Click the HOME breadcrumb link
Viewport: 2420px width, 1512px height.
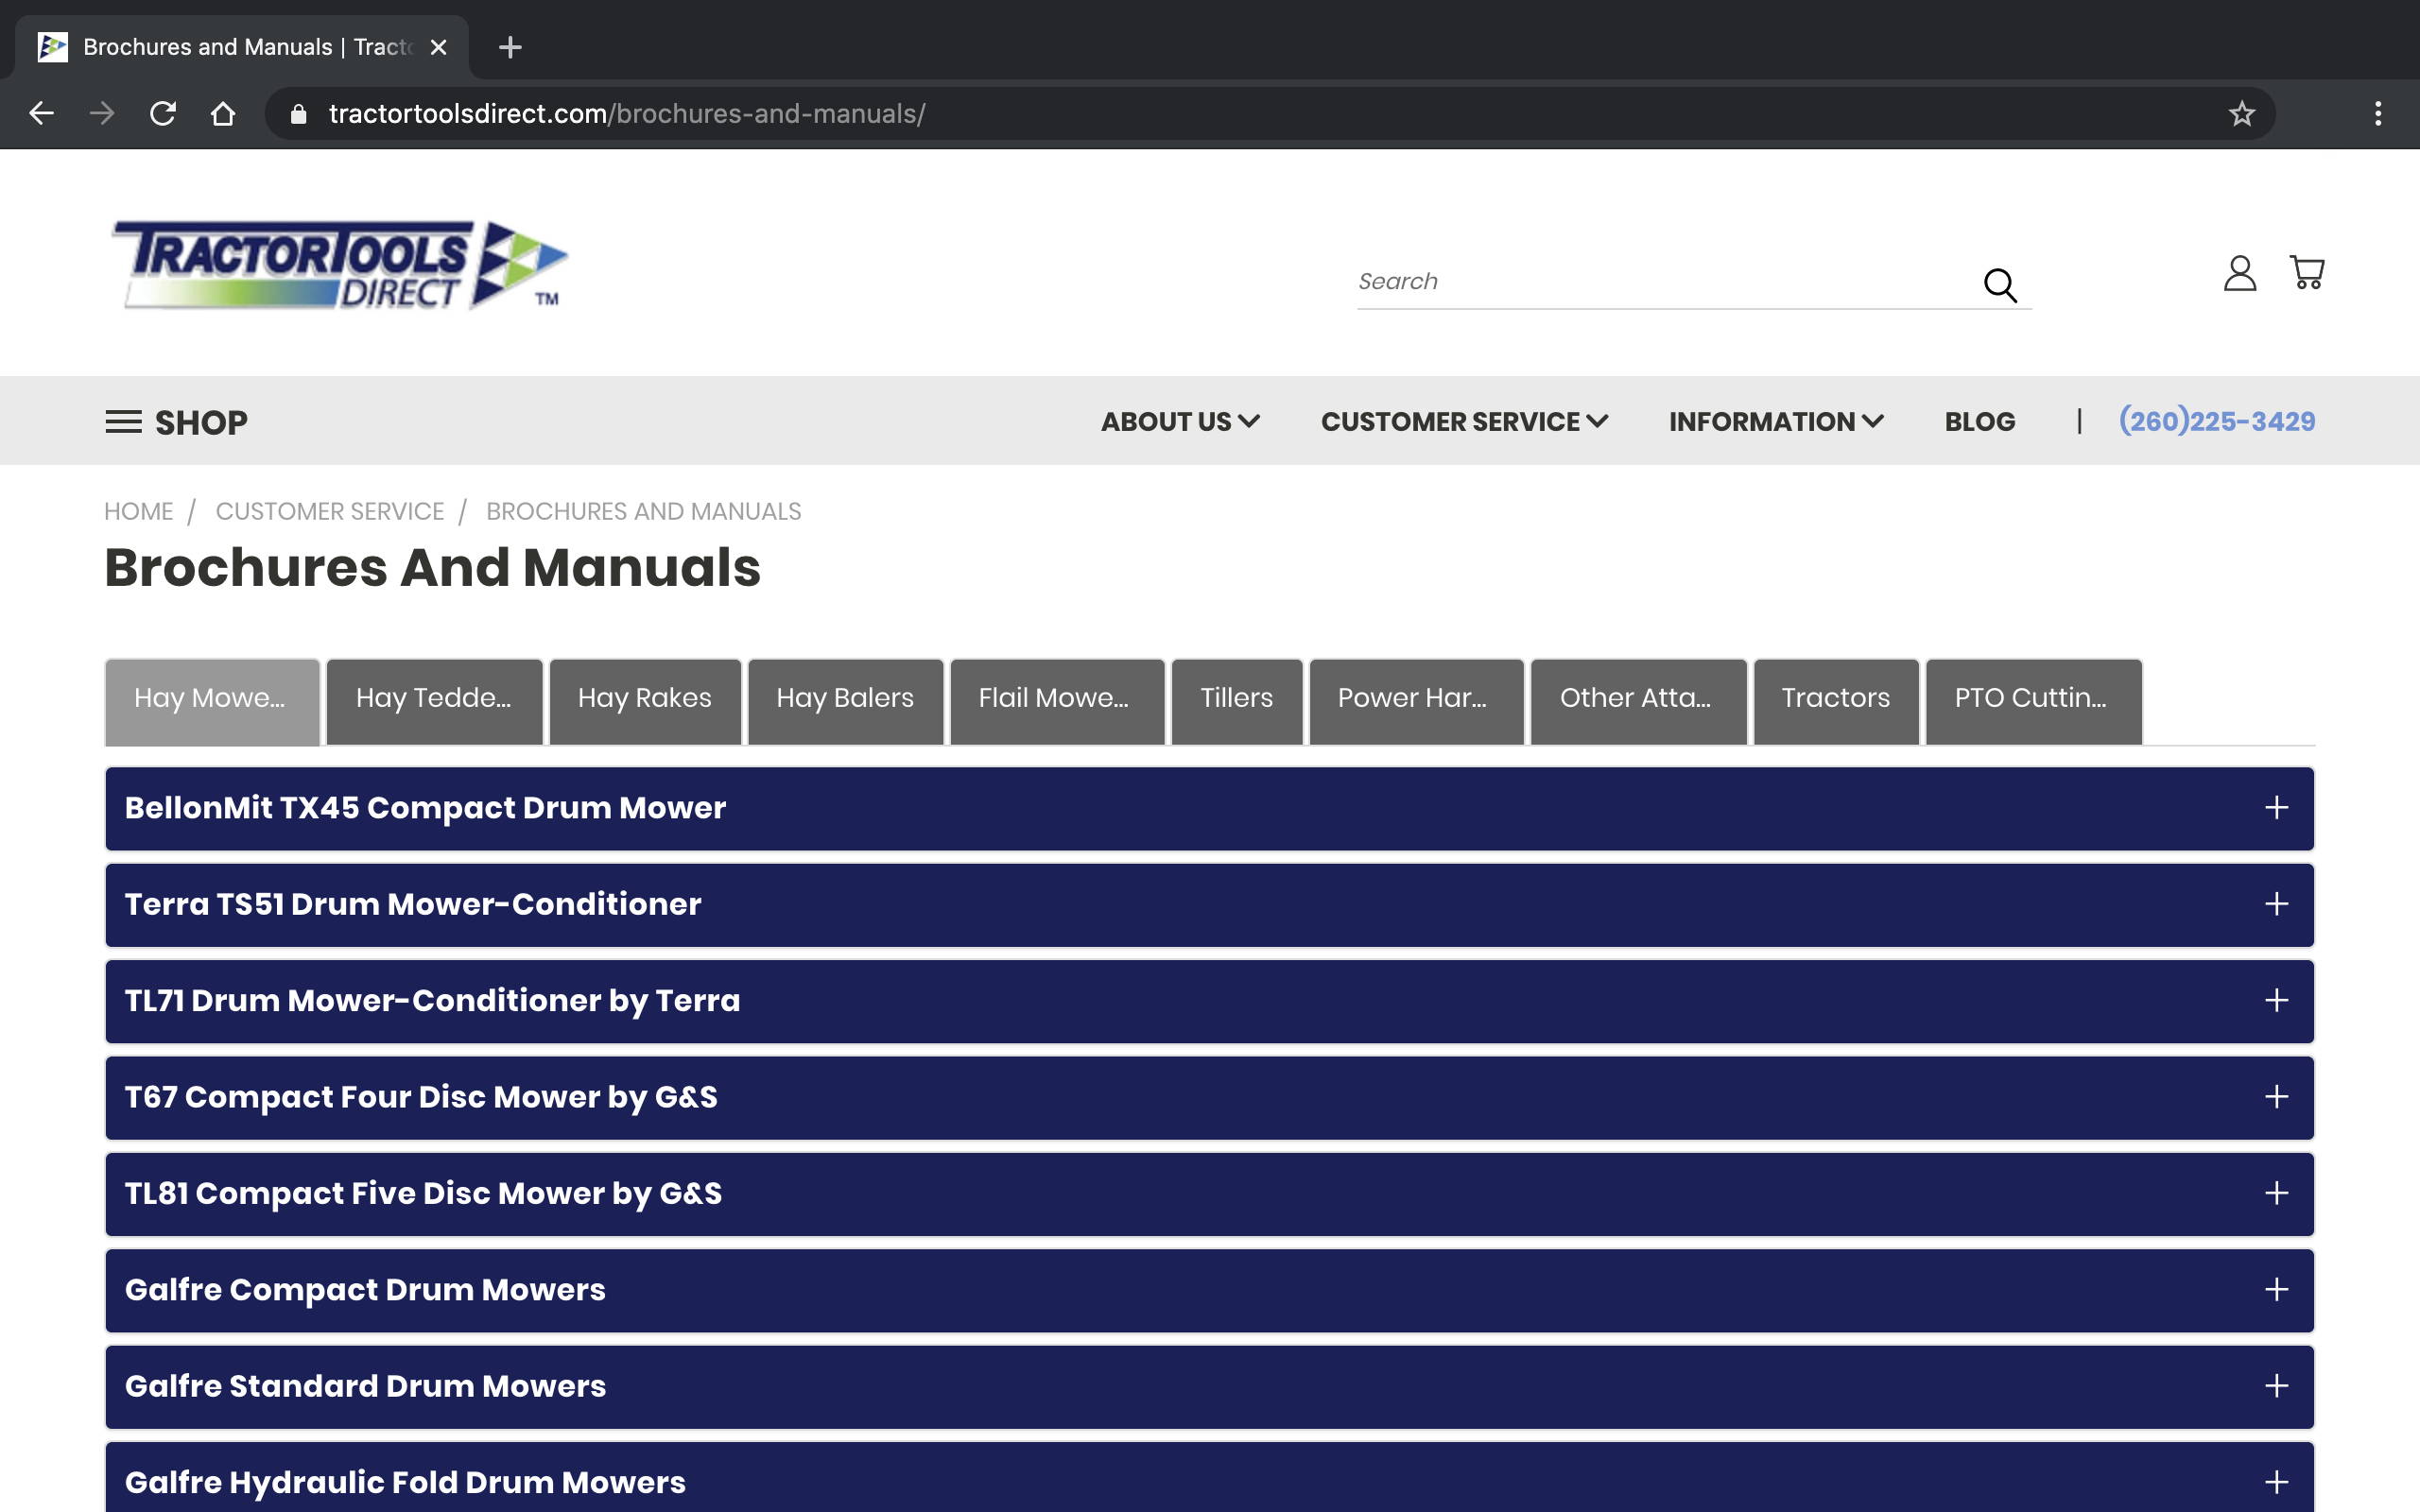click(x=138, y=512)
